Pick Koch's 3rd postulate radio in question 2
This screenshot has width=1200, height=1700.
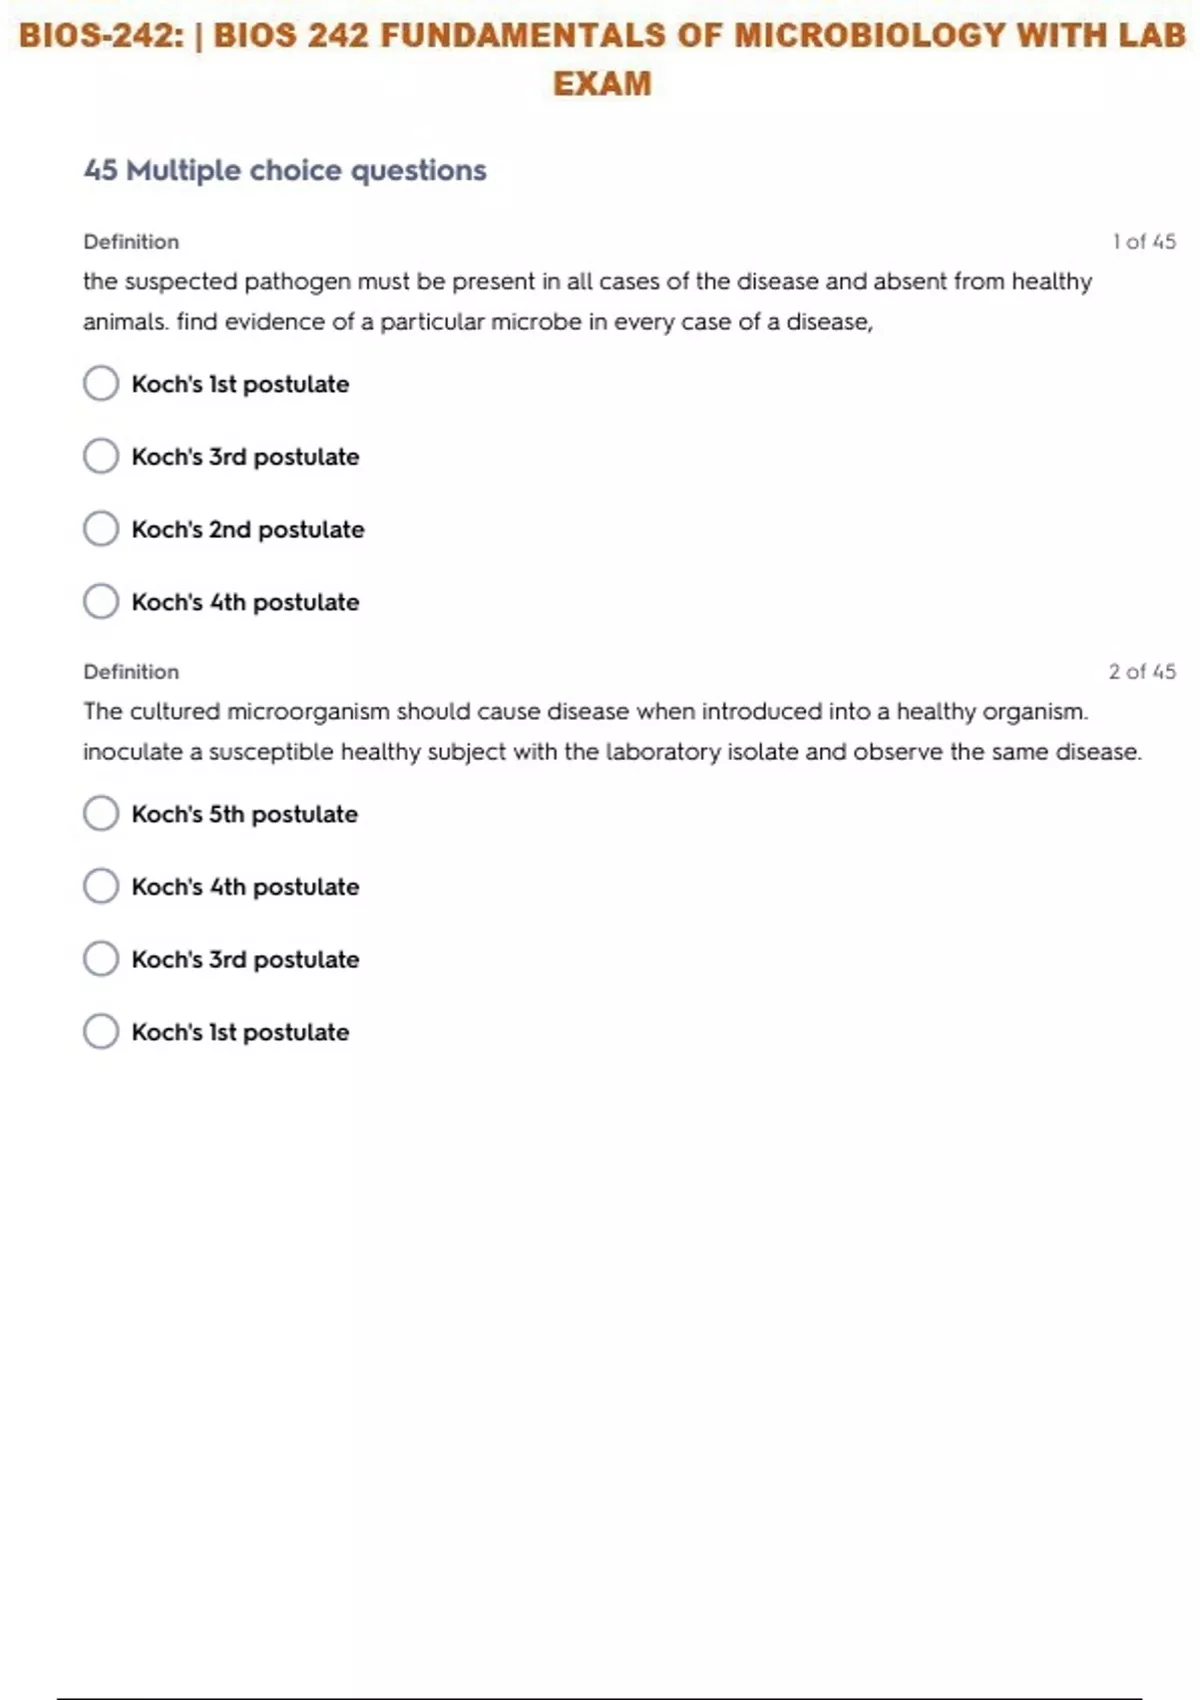(x=101, y=959)
